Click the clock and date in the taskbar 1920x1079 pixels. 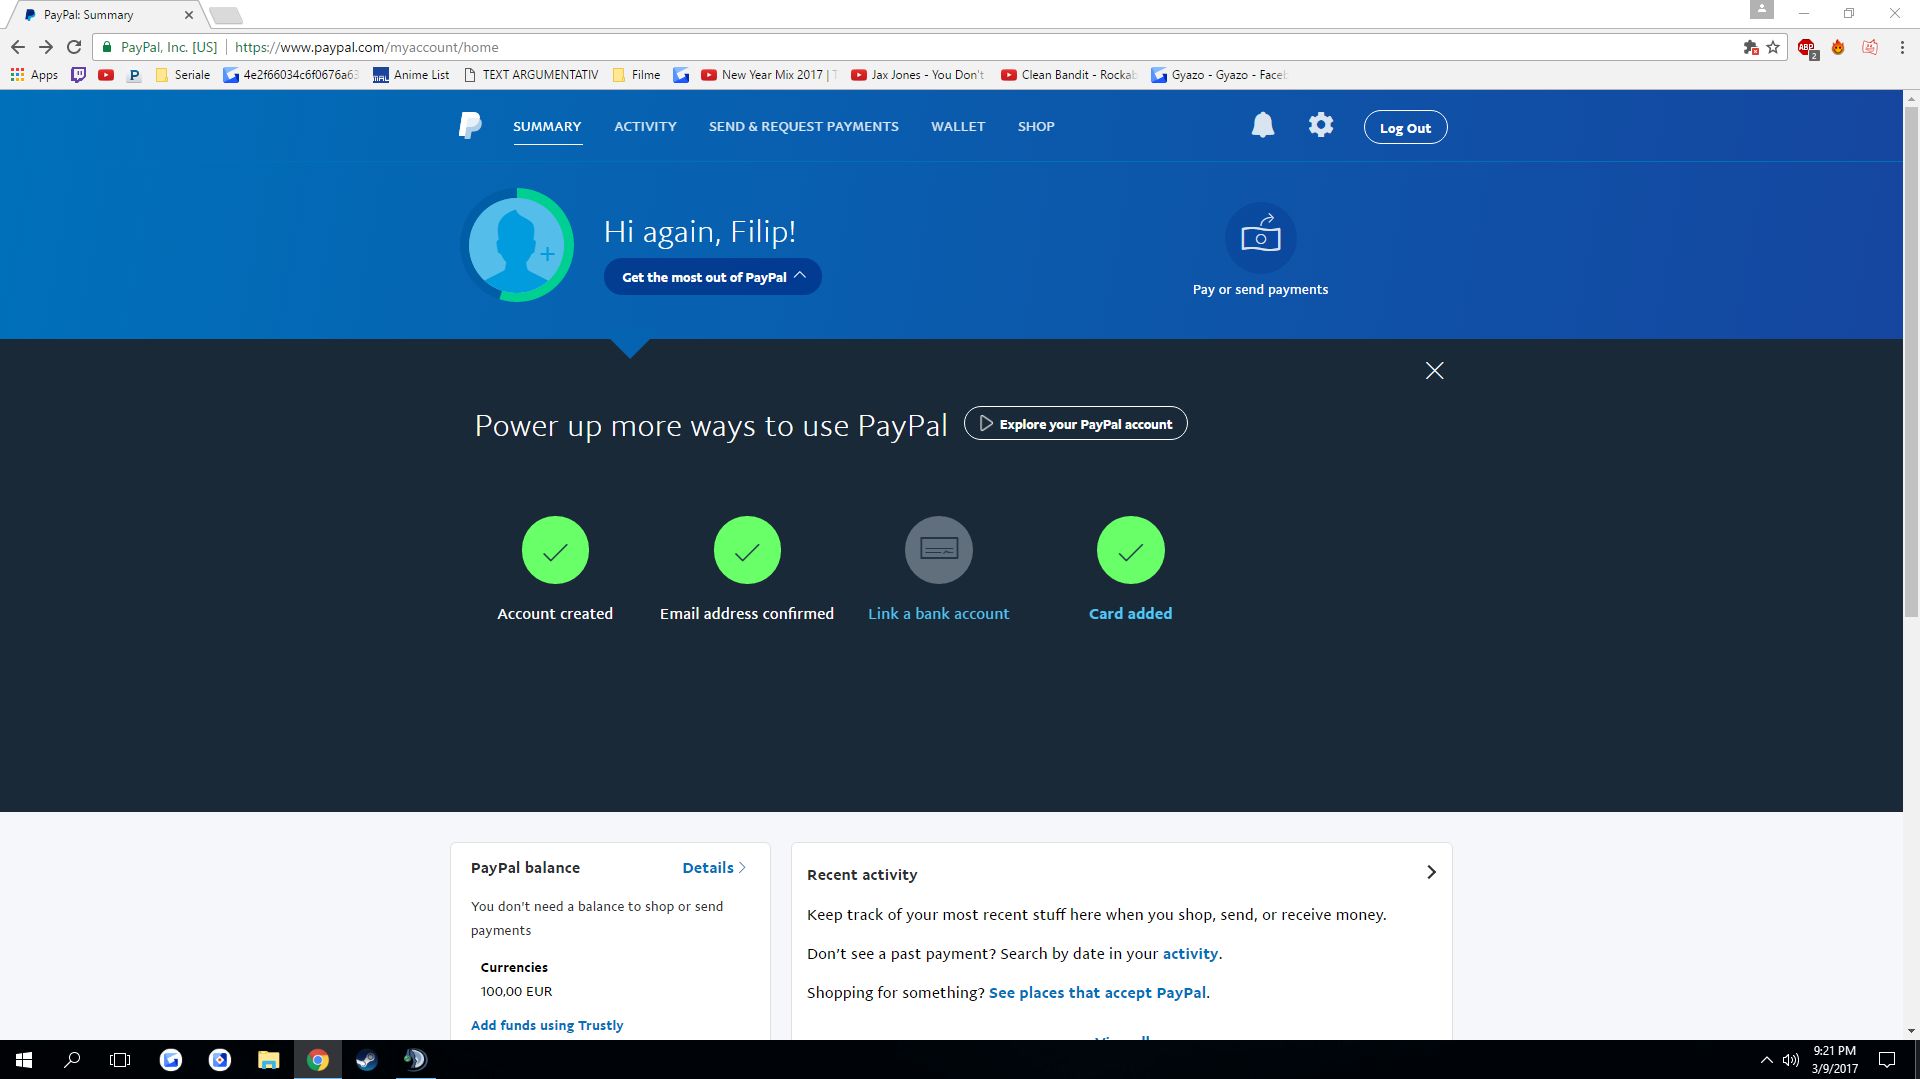point(1834,1060)
